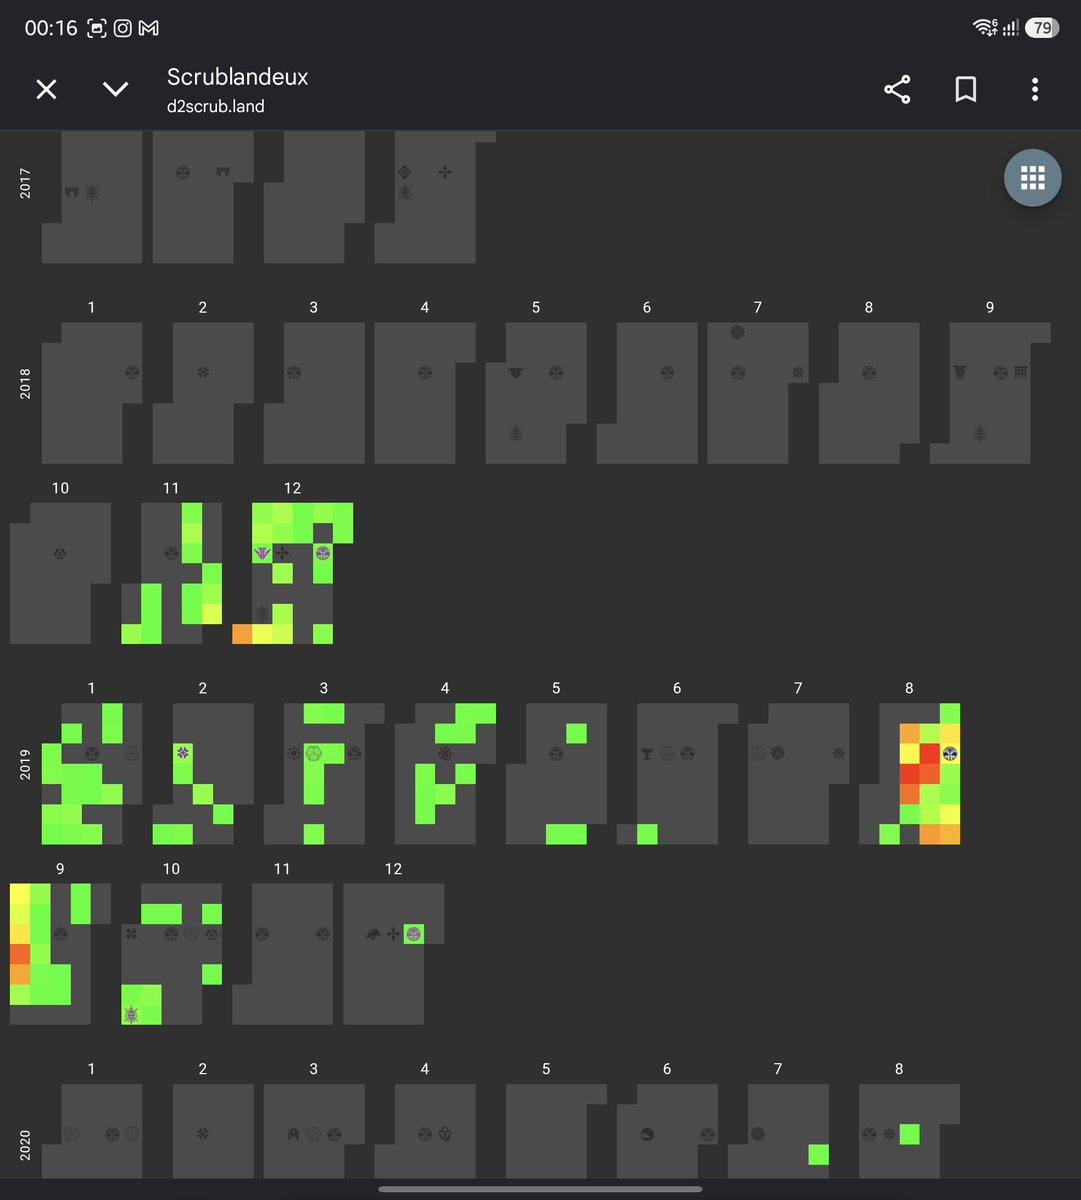Select the lone event icon in August 2018
Viewport: 1081px width, 1200px height.
(x=869, y=372)
